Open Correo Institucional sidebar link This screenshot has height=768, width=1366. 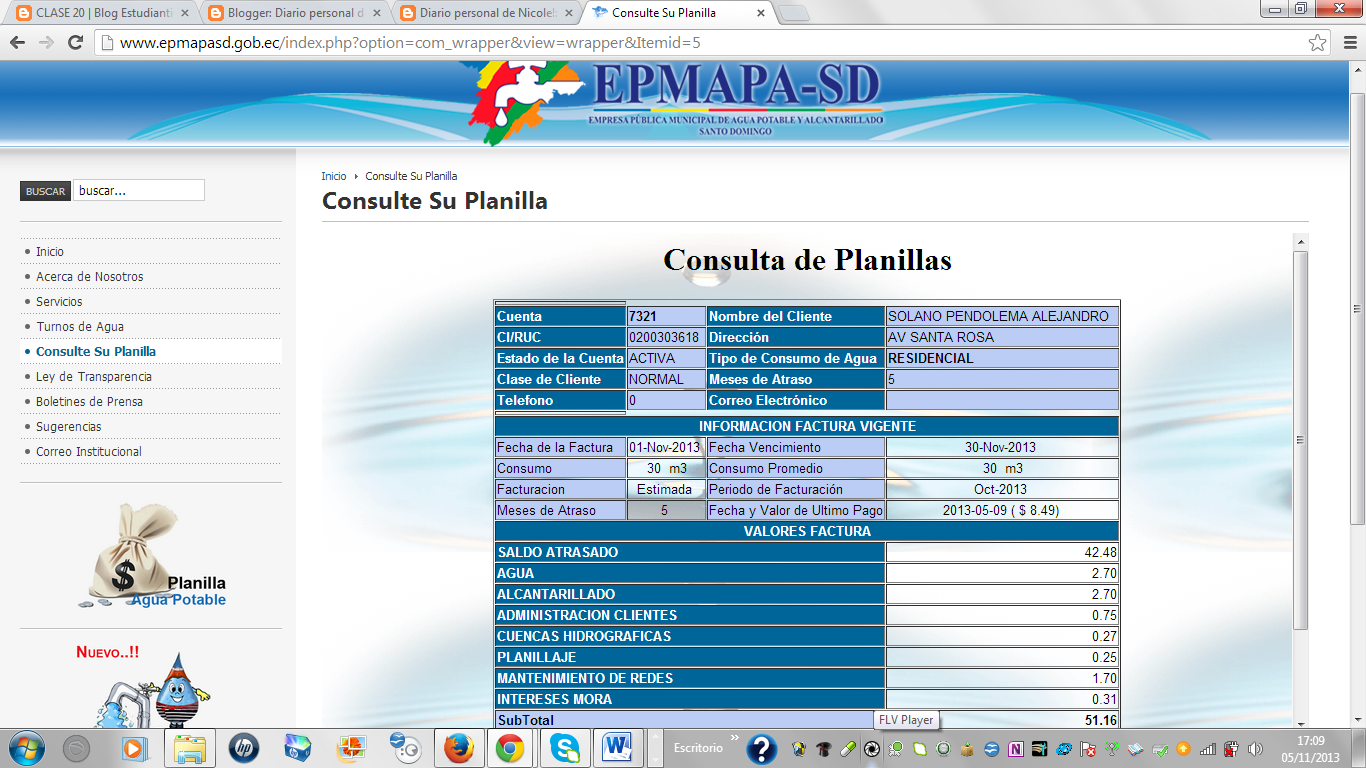pyautogui.click(x=89, y=452)
